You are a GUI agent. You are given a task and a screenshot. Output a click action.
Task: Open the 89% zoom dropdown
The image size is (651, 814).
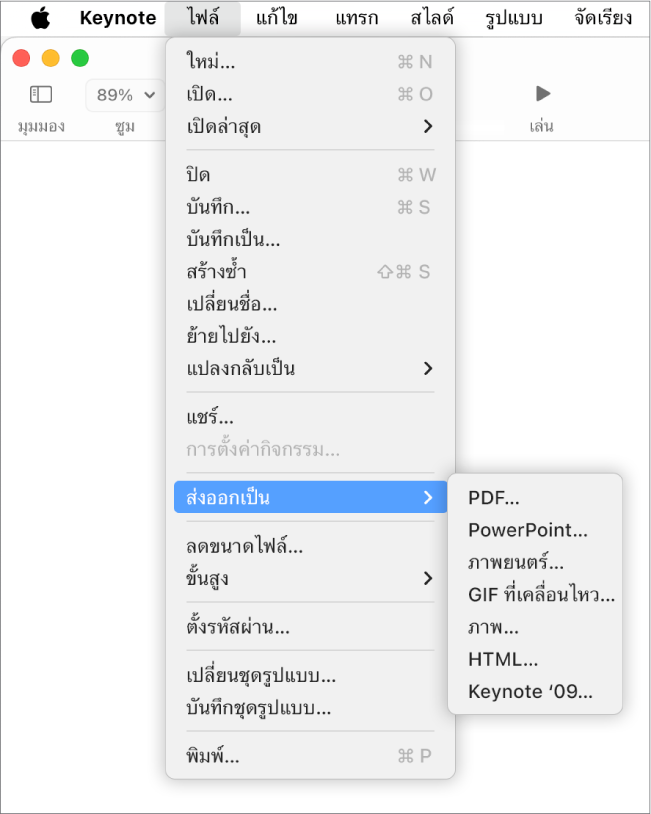click(125, 95)
